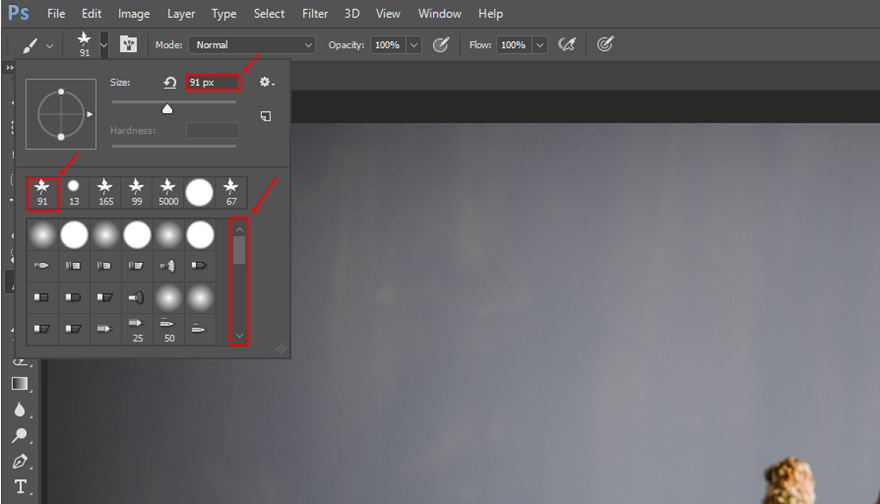The width and height of the screenshot is (880, 504).
Task: Open the View menu
Action: 388,13
